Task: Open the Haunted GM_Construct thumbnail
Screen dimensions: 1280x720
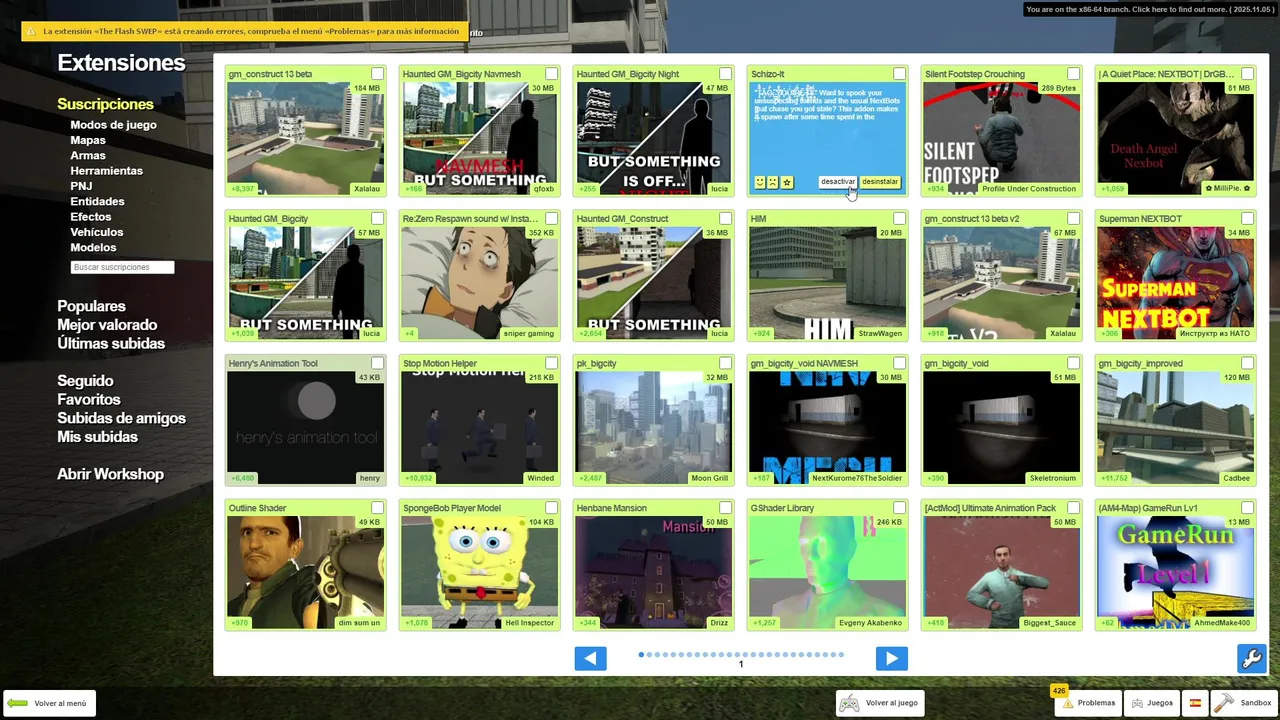Action: point(653,283)
